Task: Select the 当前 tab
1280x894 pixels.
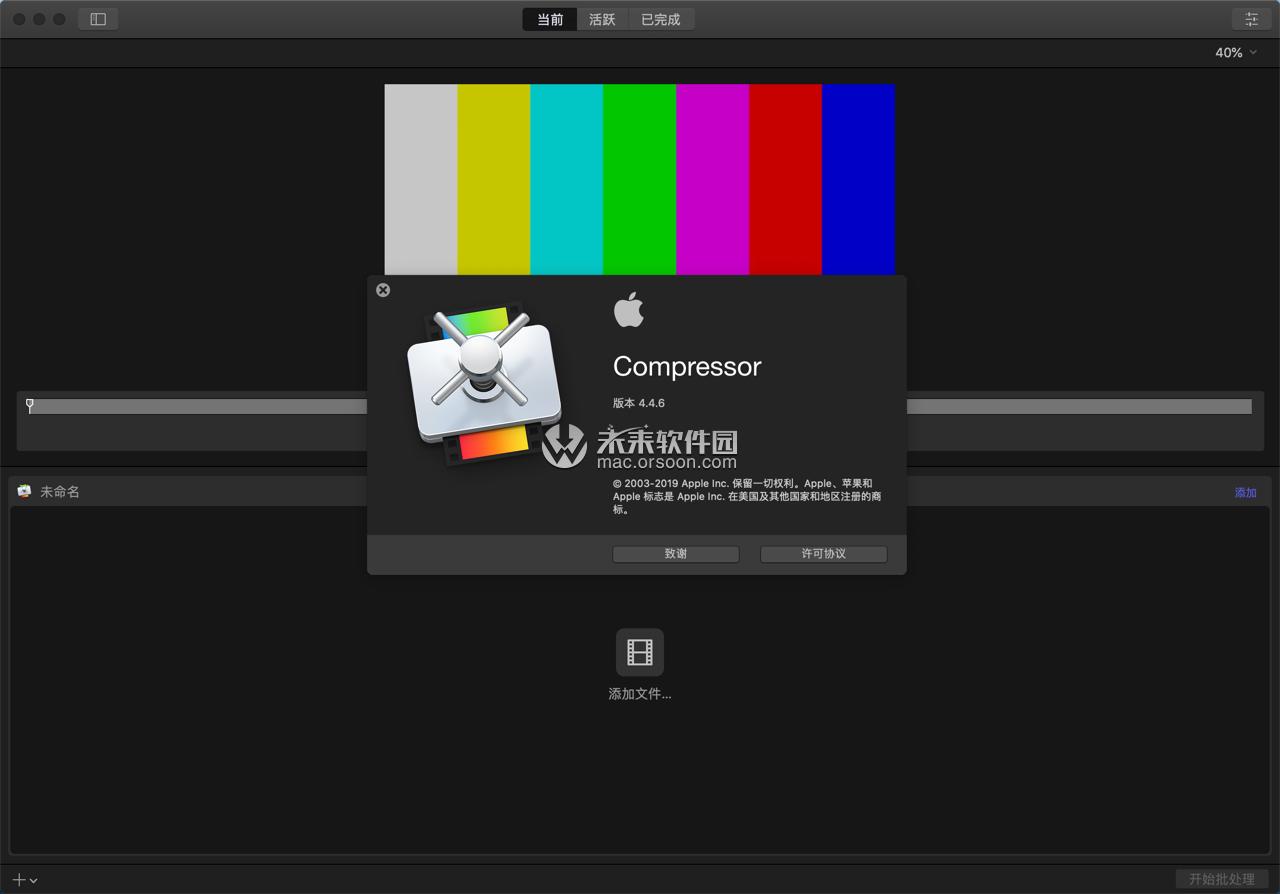Action: (549, 18)
